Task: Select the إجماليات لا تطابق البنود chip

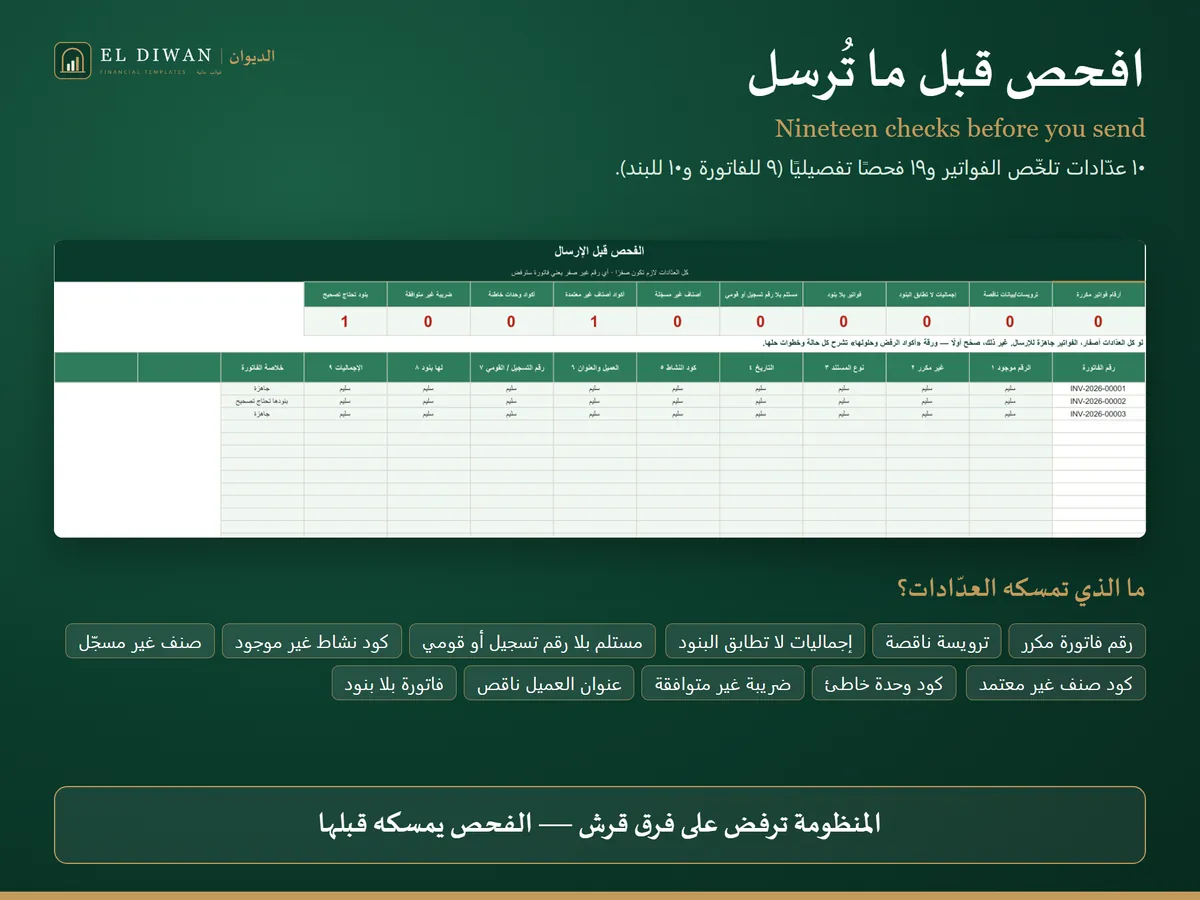Action: click(x=765, y=641)
